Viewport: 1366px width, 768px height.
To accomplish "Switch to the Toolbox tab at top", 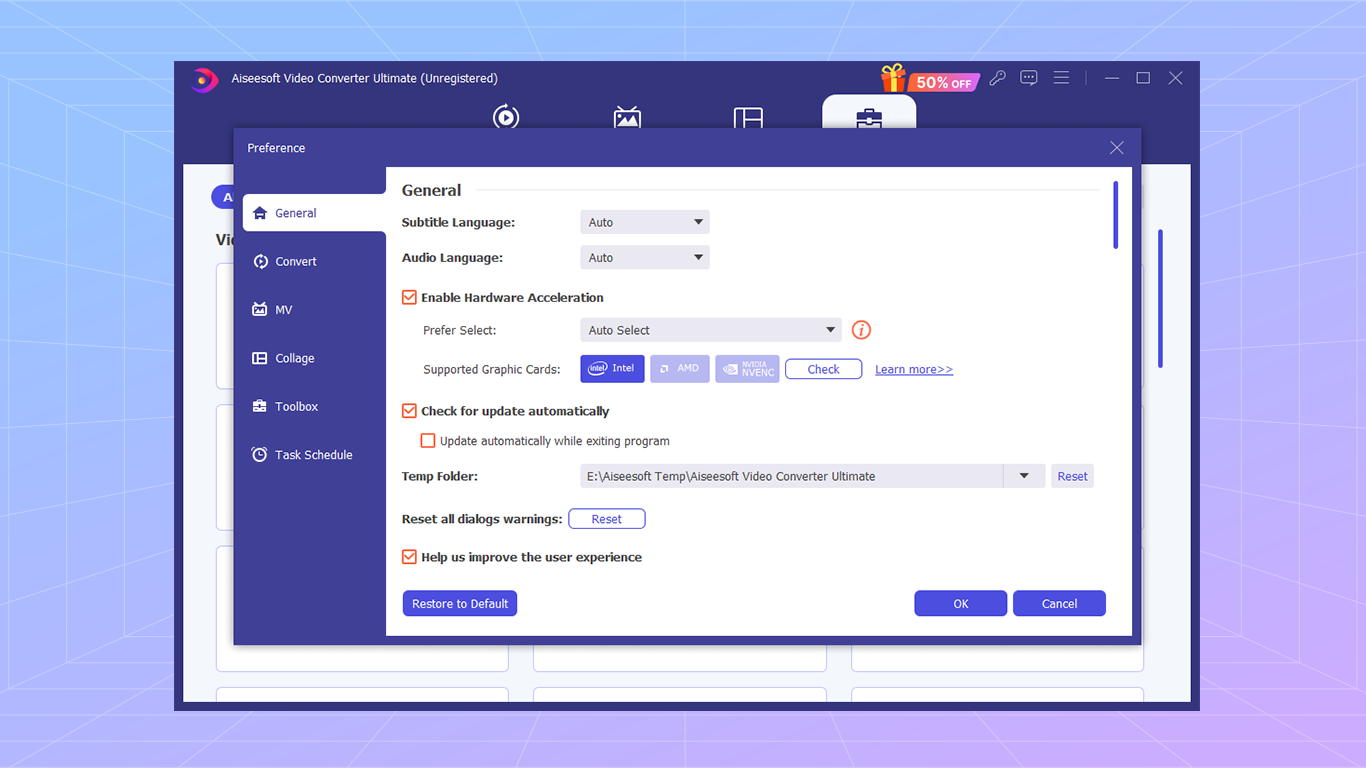I will click(868, 115).
